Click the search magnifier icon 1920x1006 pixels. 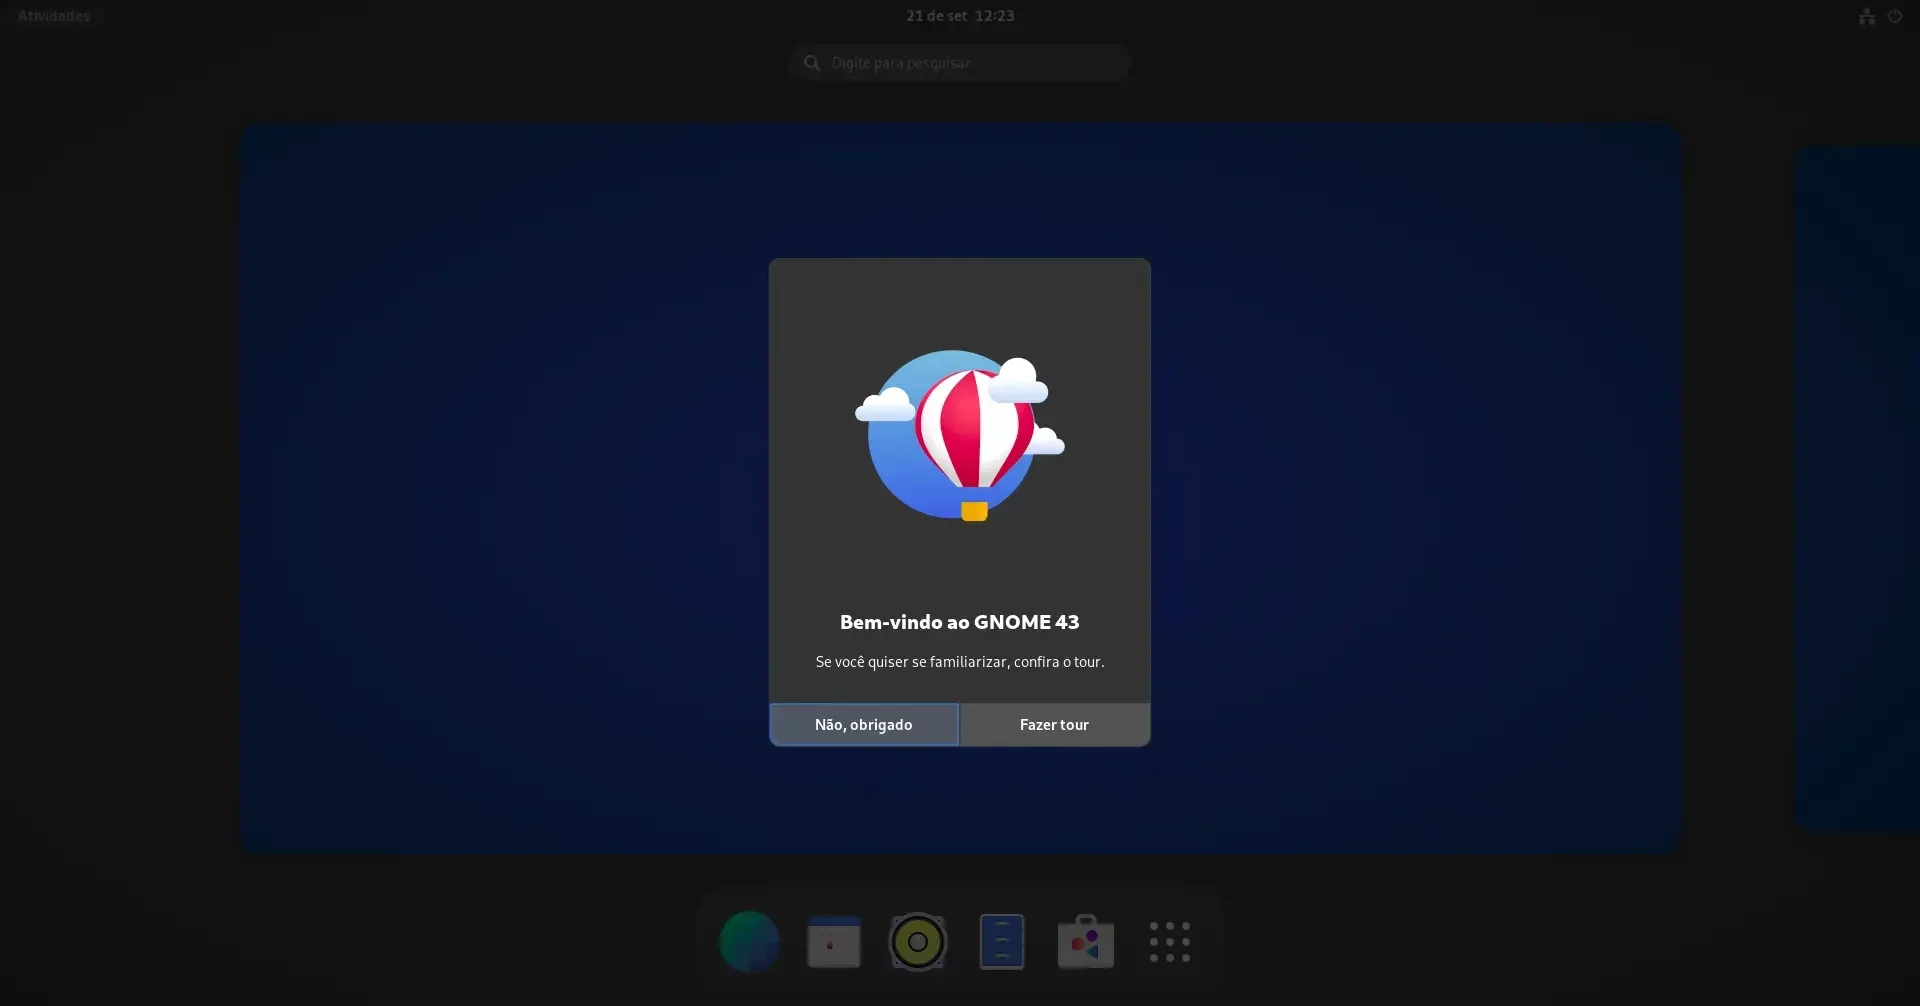(812, 63)
